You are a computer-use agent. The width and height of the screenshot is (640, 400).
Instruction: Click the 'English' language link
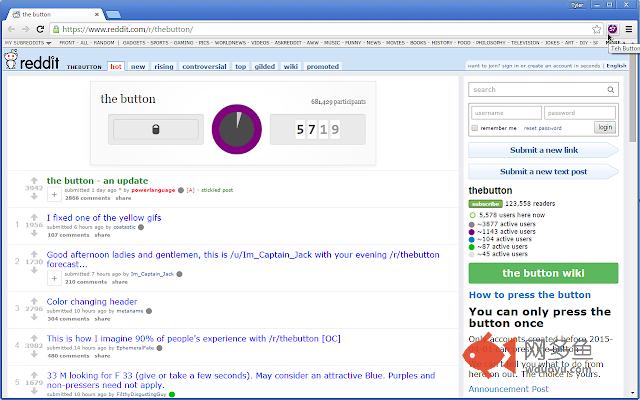point(616,66)
